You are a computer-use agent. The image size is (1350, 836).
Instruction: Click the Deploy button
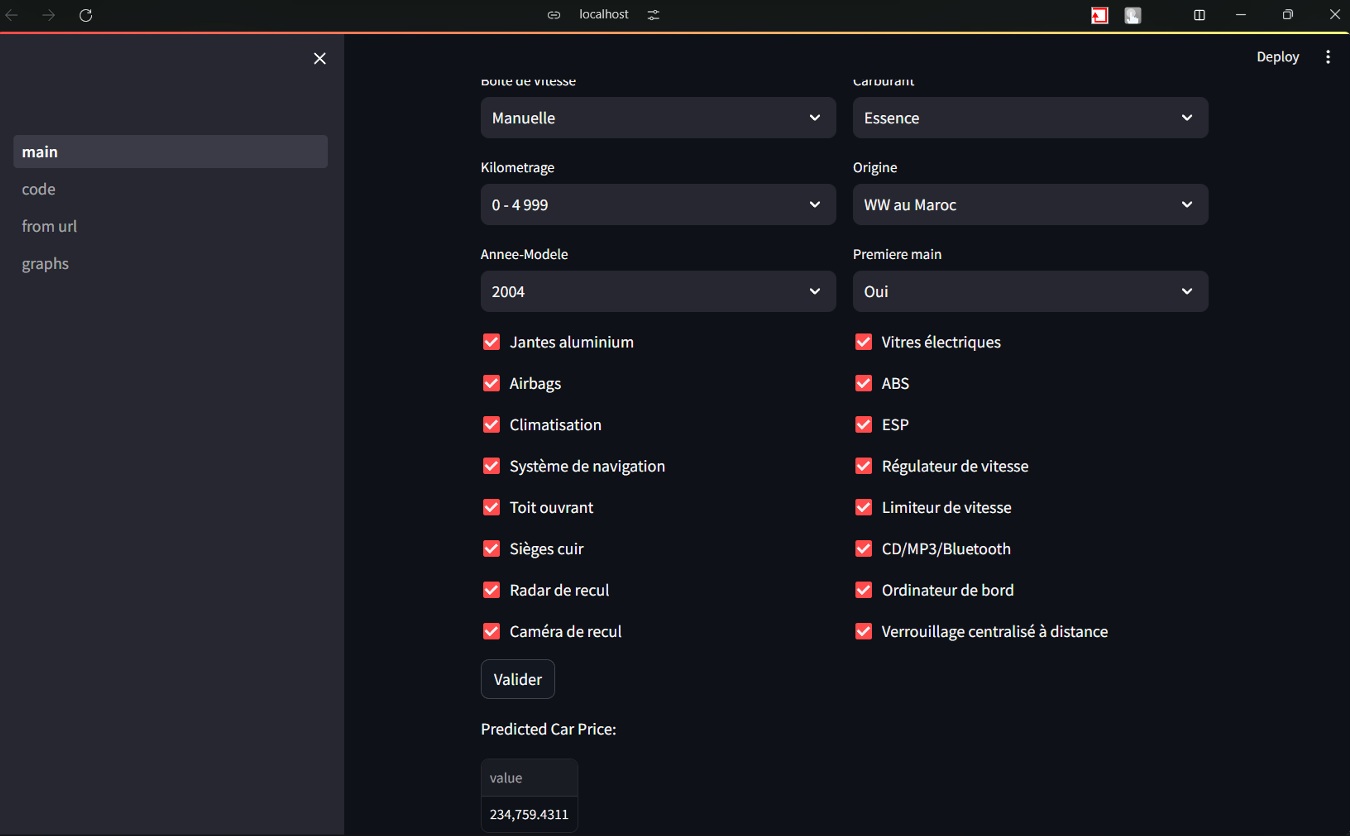tap(1277, 57)
